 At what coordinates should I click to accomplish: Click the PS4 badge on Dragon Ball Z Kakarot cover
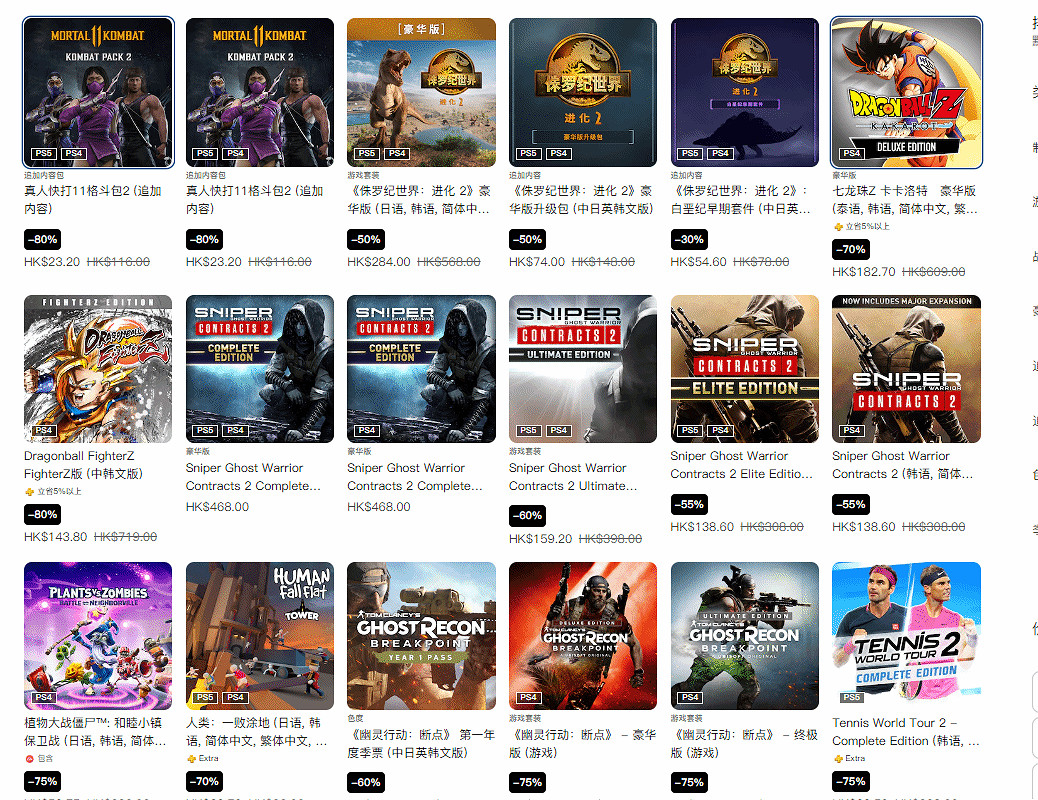(851, 153)
